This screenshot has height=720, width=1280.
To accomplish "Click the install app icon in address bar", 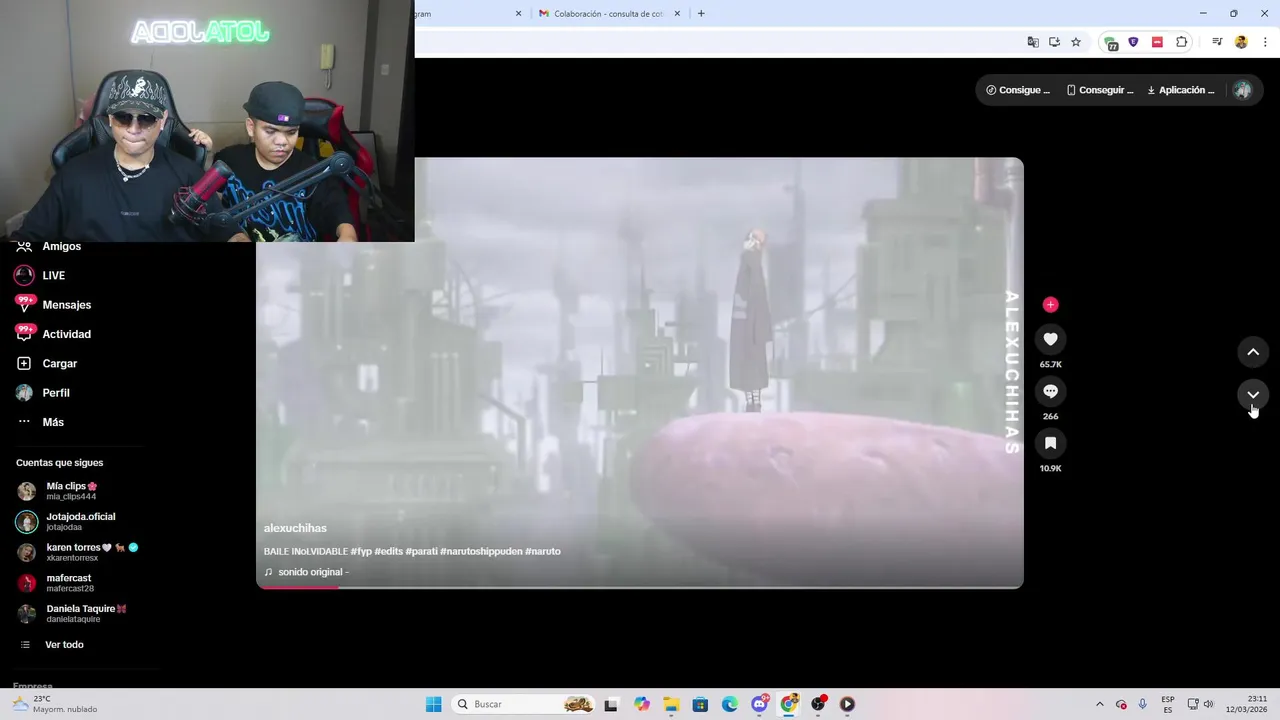I will [1054, 42].
